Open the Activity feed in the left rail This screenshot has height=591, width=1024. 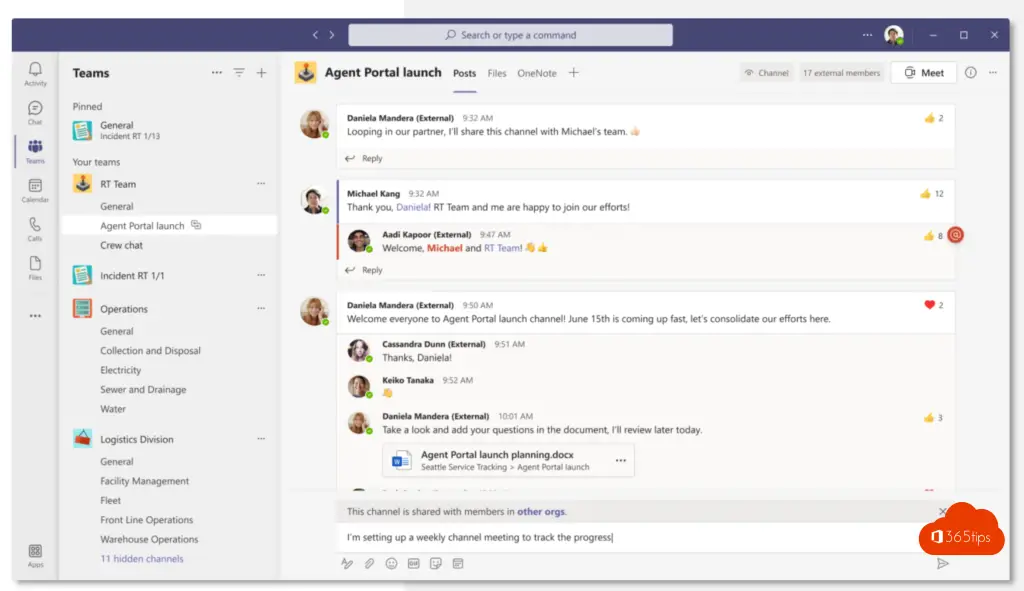pyautogui.click(x=35, y=73)
